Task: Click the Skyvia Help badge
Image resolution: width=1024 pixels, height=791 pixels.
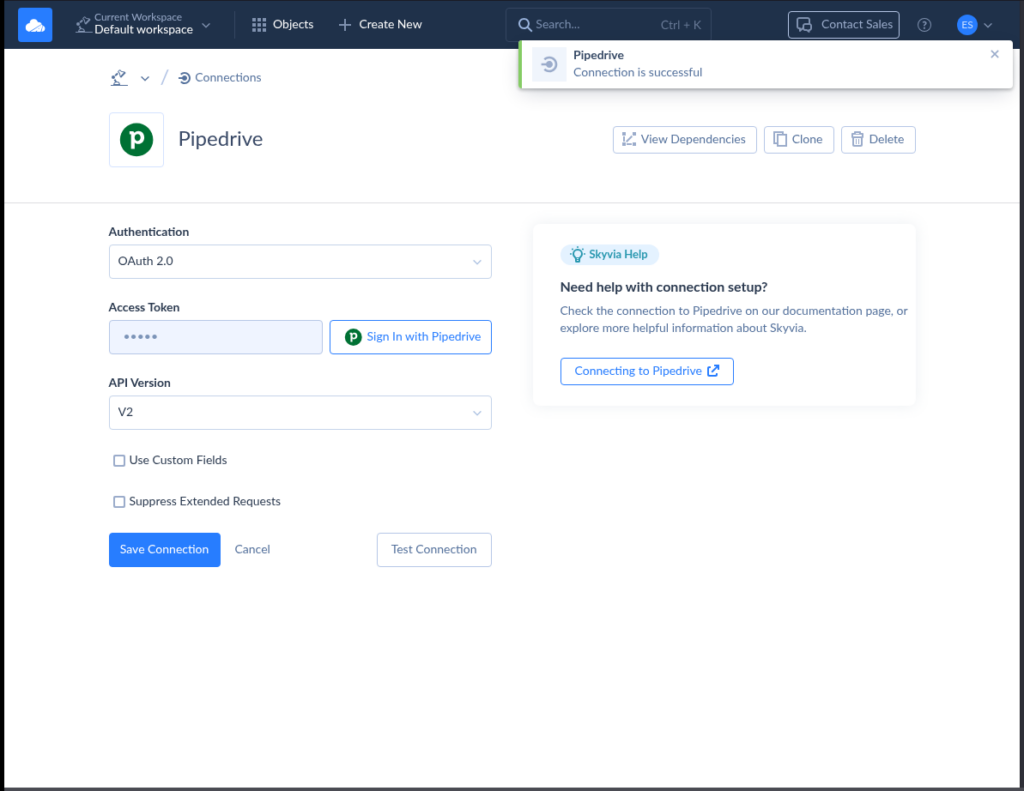Action: (609, 255)
